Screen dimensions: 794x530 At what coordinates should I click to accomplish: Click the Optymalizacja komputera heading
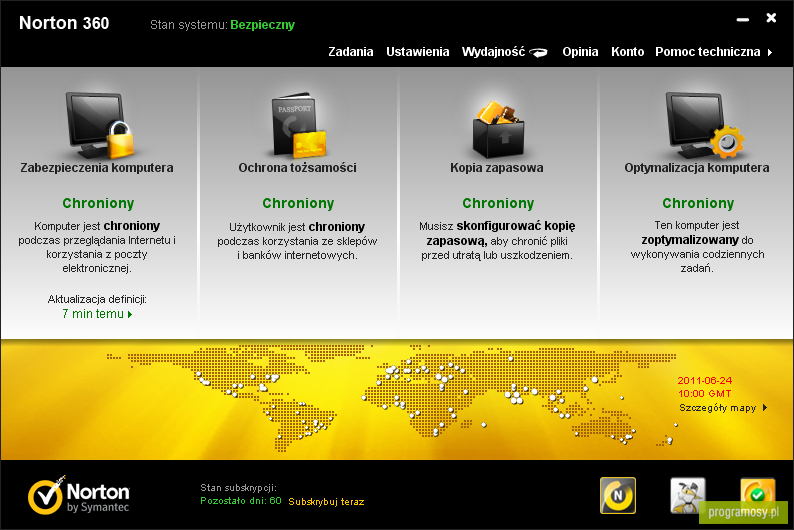(697, 168)
